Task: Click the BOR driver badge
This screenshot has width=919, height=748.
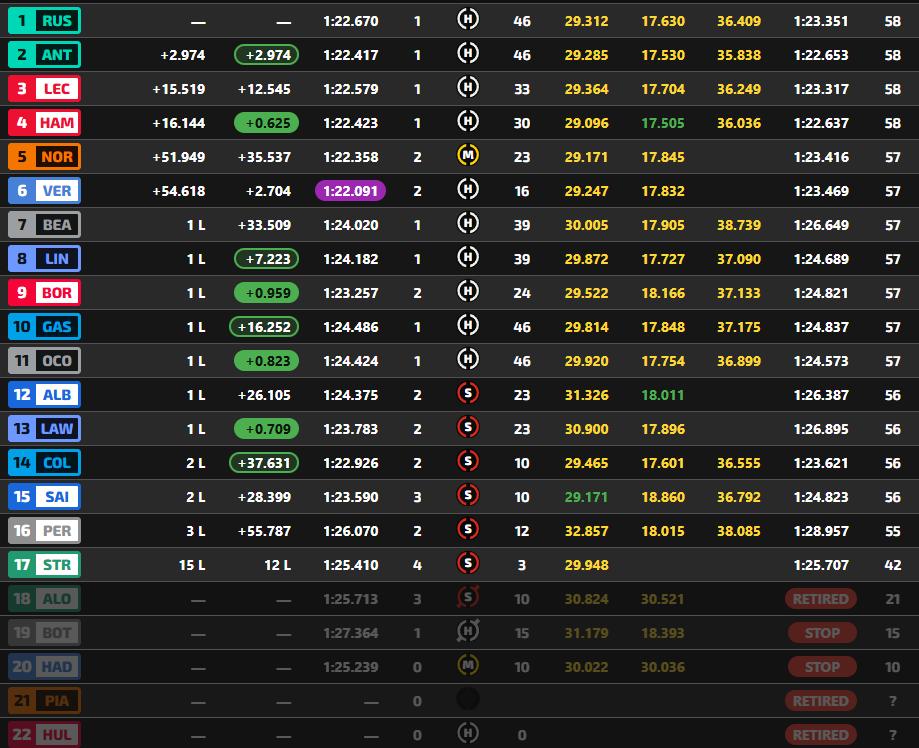Action: pyautogui.click(x=45, y=293)
